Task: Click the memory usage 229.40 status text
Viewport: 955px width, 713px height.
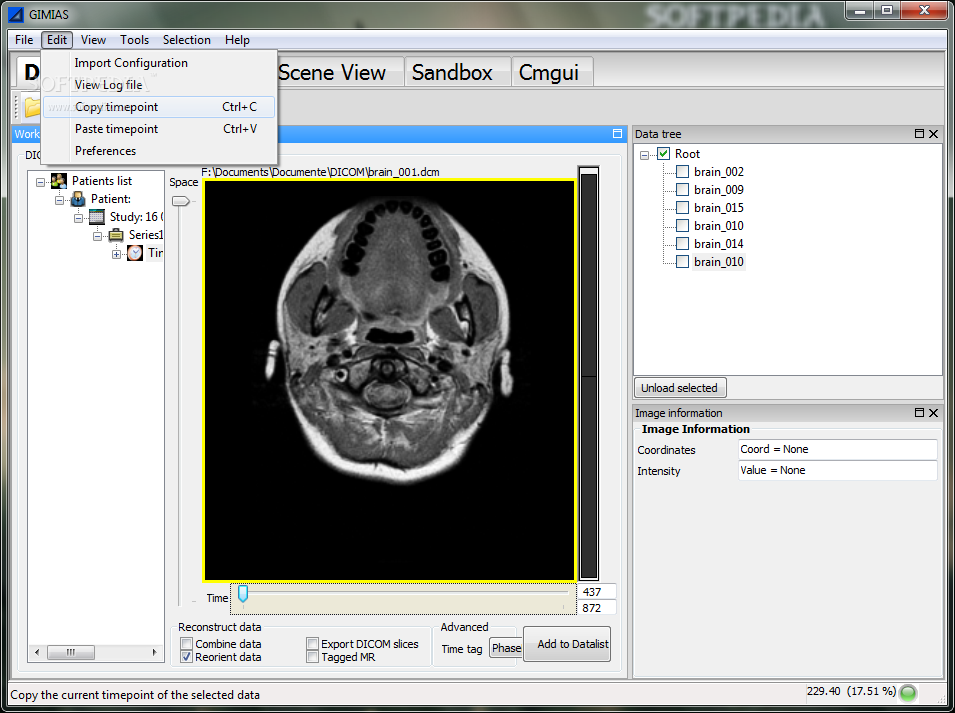Action: click(851, 691)
